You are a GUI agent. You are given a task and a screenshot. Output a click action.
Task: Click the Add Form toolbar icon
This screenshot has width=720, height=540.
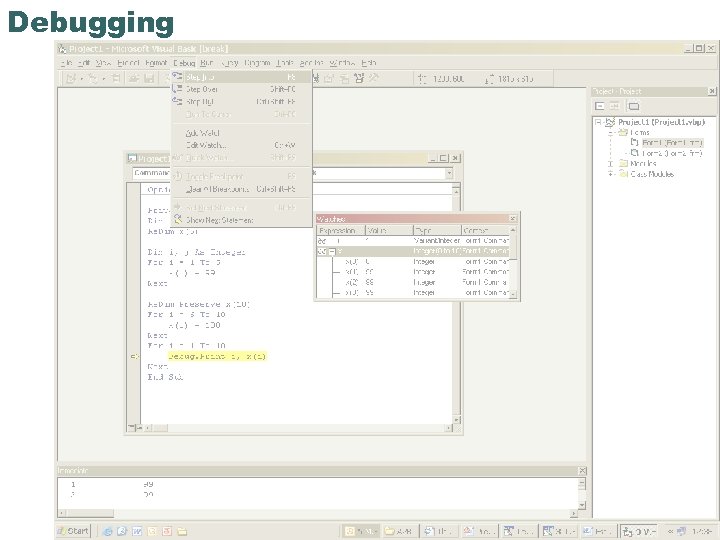pyautogui.click(x=93, y=79)
